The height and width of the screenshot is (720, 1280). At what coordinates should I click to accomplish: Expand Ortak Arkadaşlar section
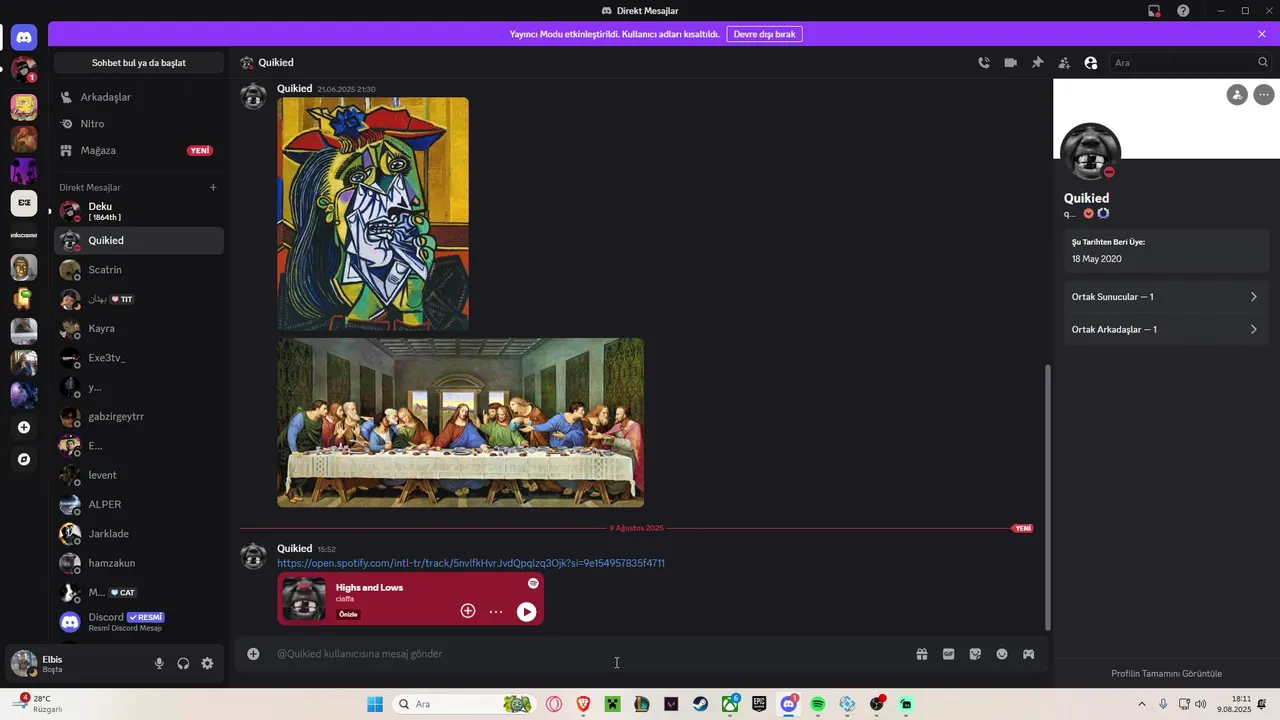pos(1166,330)
